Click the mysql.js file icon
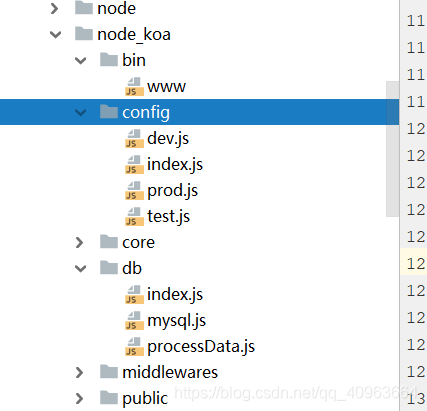The image size is (427, 411). (x=134, y=320)
